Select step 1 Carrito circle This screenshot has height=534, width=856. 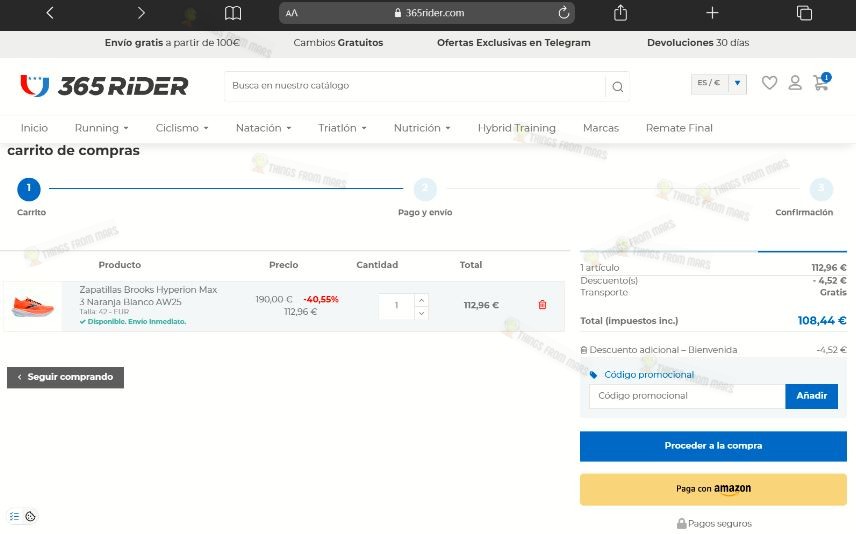[x=29, y=189]
